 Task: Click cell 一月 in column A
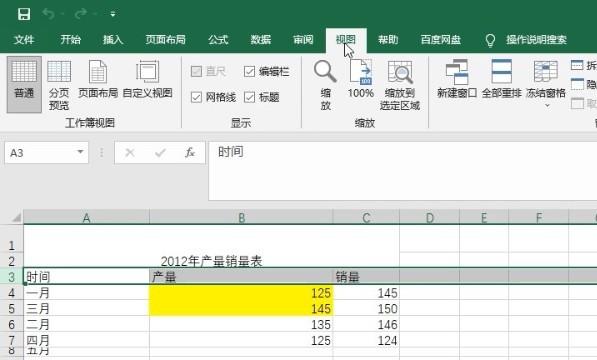86,293
